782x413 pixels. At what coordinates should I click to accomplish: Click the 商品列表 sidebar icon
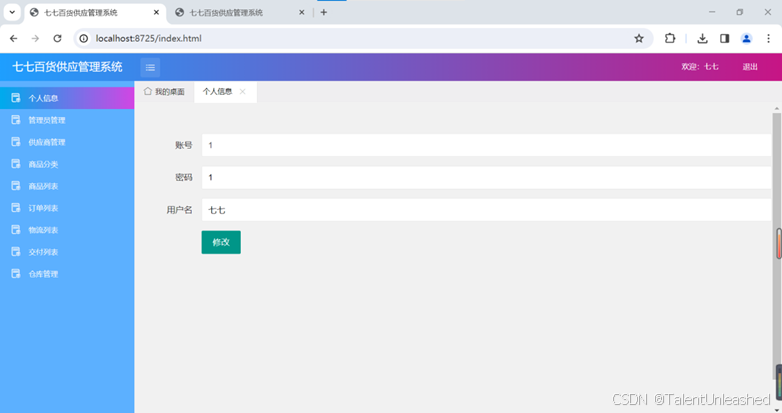click(16, 186)
